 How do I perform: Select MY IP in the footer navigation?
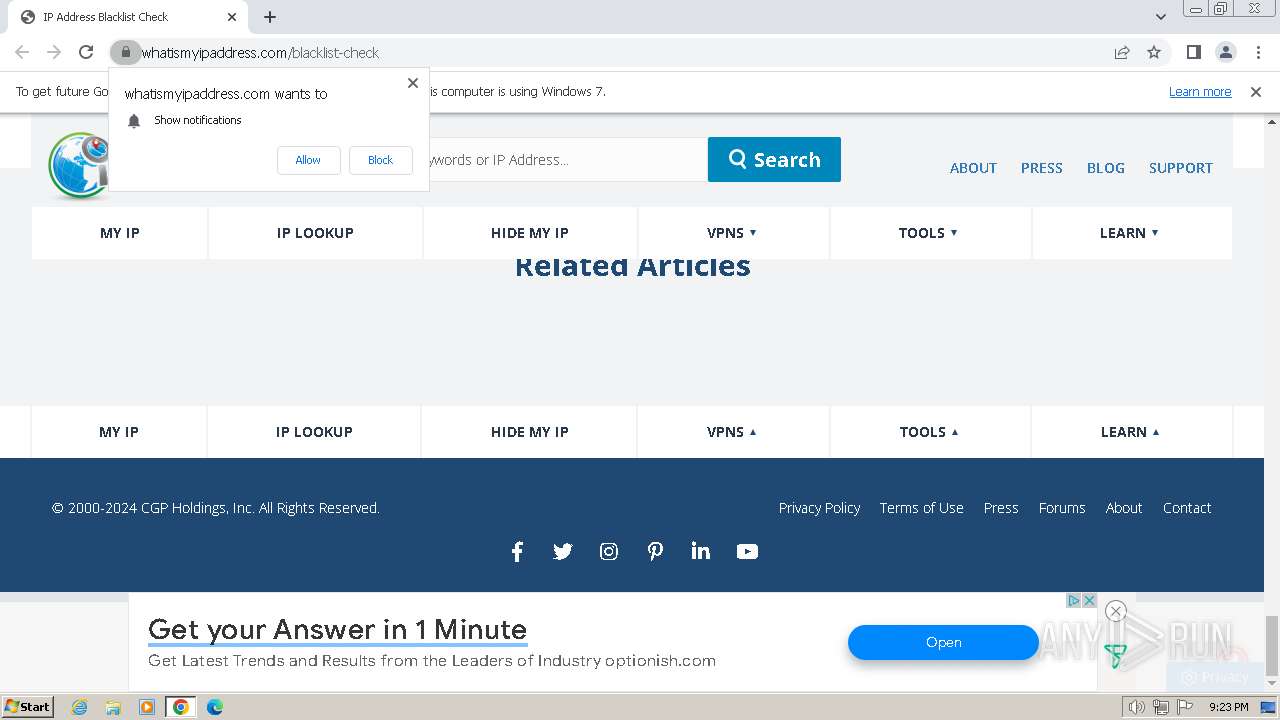click(x=119, y=432)
